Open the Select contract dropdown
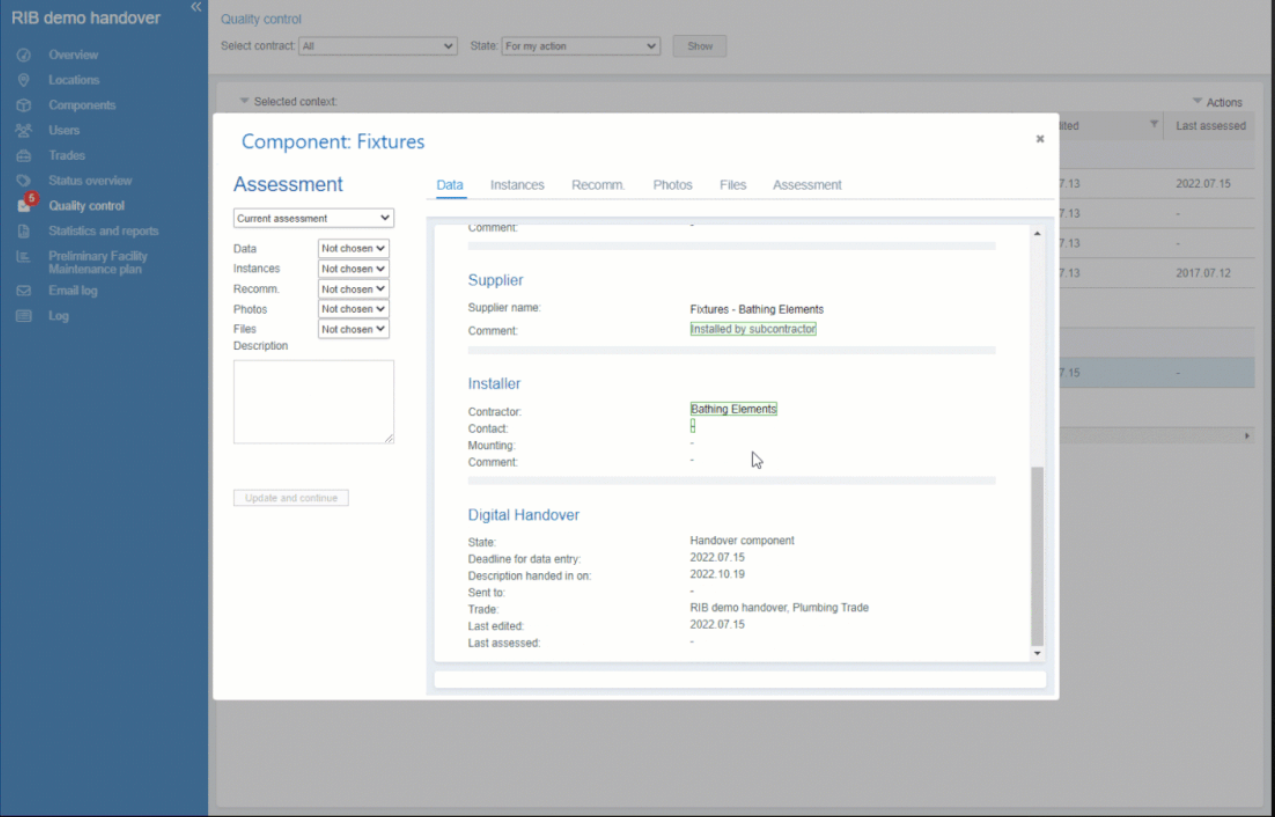Image resolution: width=1275 pixels, height=817 pixels. (377, 45)
